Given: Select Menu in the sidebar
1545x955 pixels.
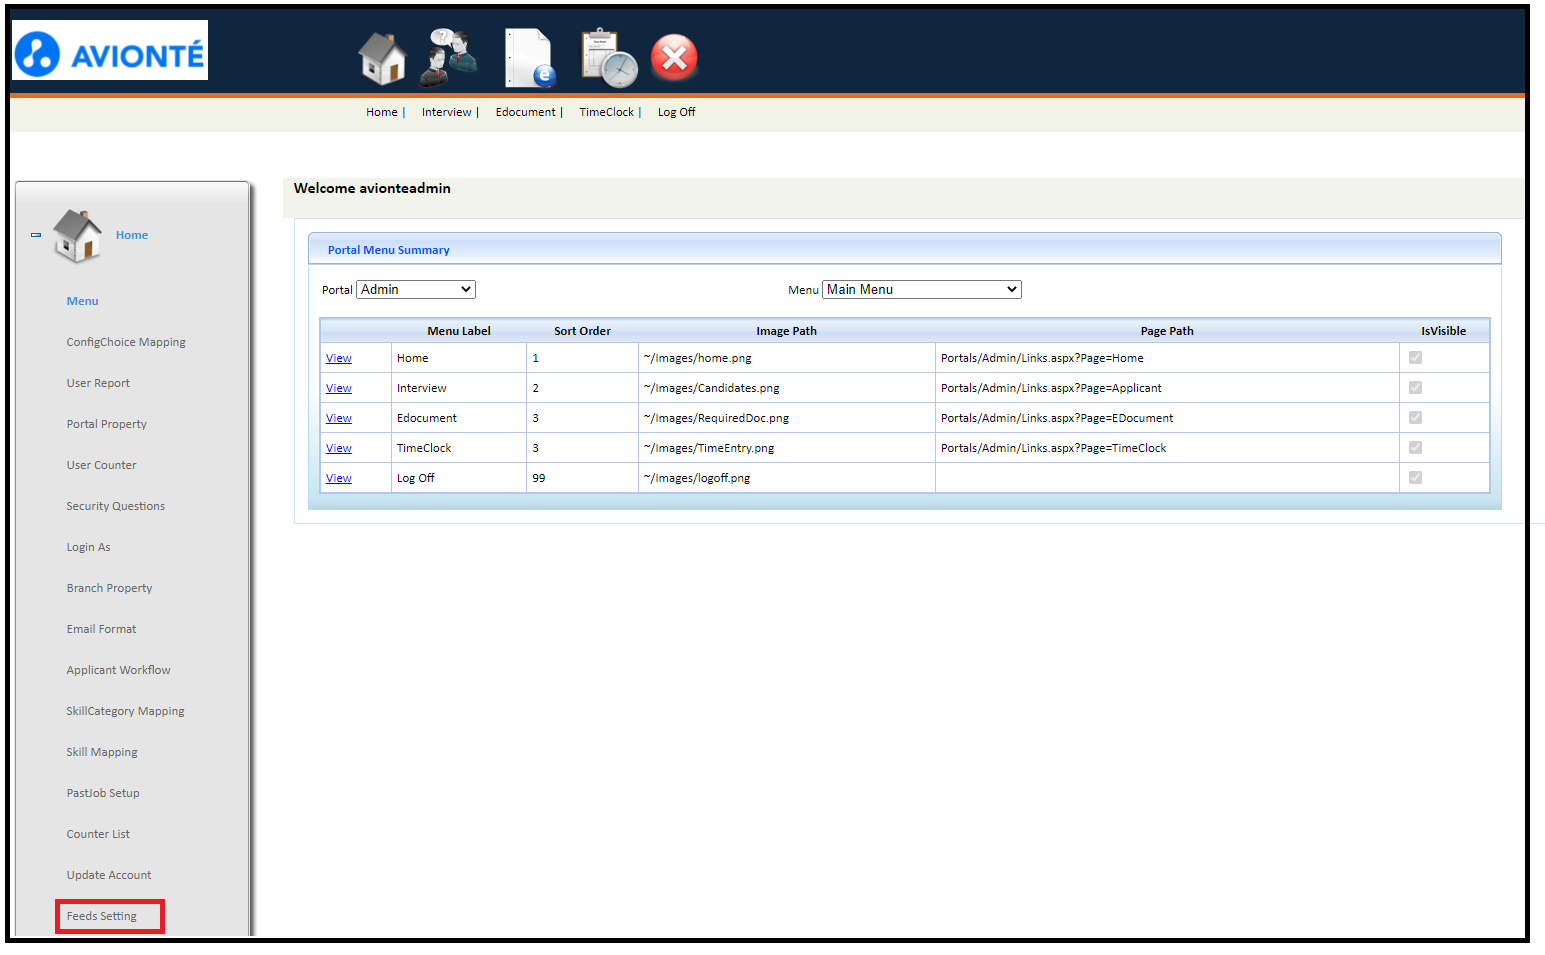Looking at the screenshot, I should (x=82, y=301).
